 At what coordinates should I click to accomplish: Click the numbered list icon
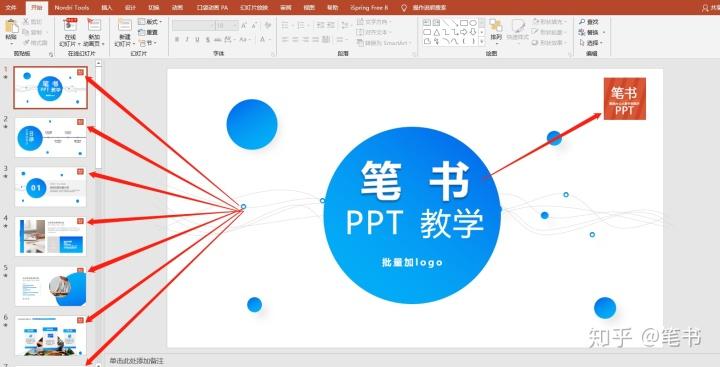pyautogui.click(x=300, y=25)
